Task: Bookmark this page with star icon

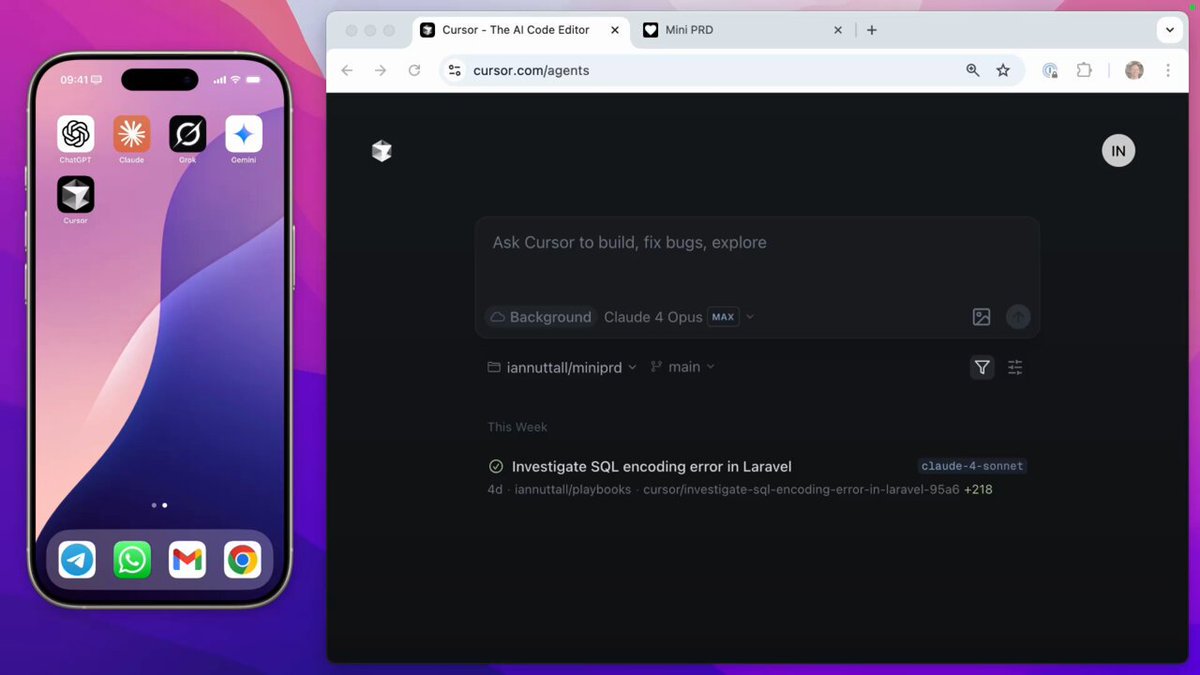Action: click(x=1003, y=70)
